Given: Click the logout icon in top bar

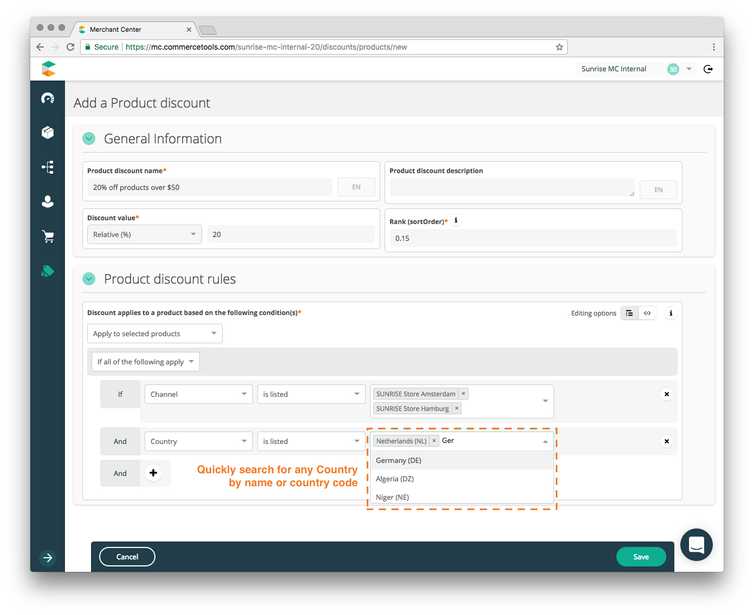Looking at the screenshot, I should click(x=708, y=69).
